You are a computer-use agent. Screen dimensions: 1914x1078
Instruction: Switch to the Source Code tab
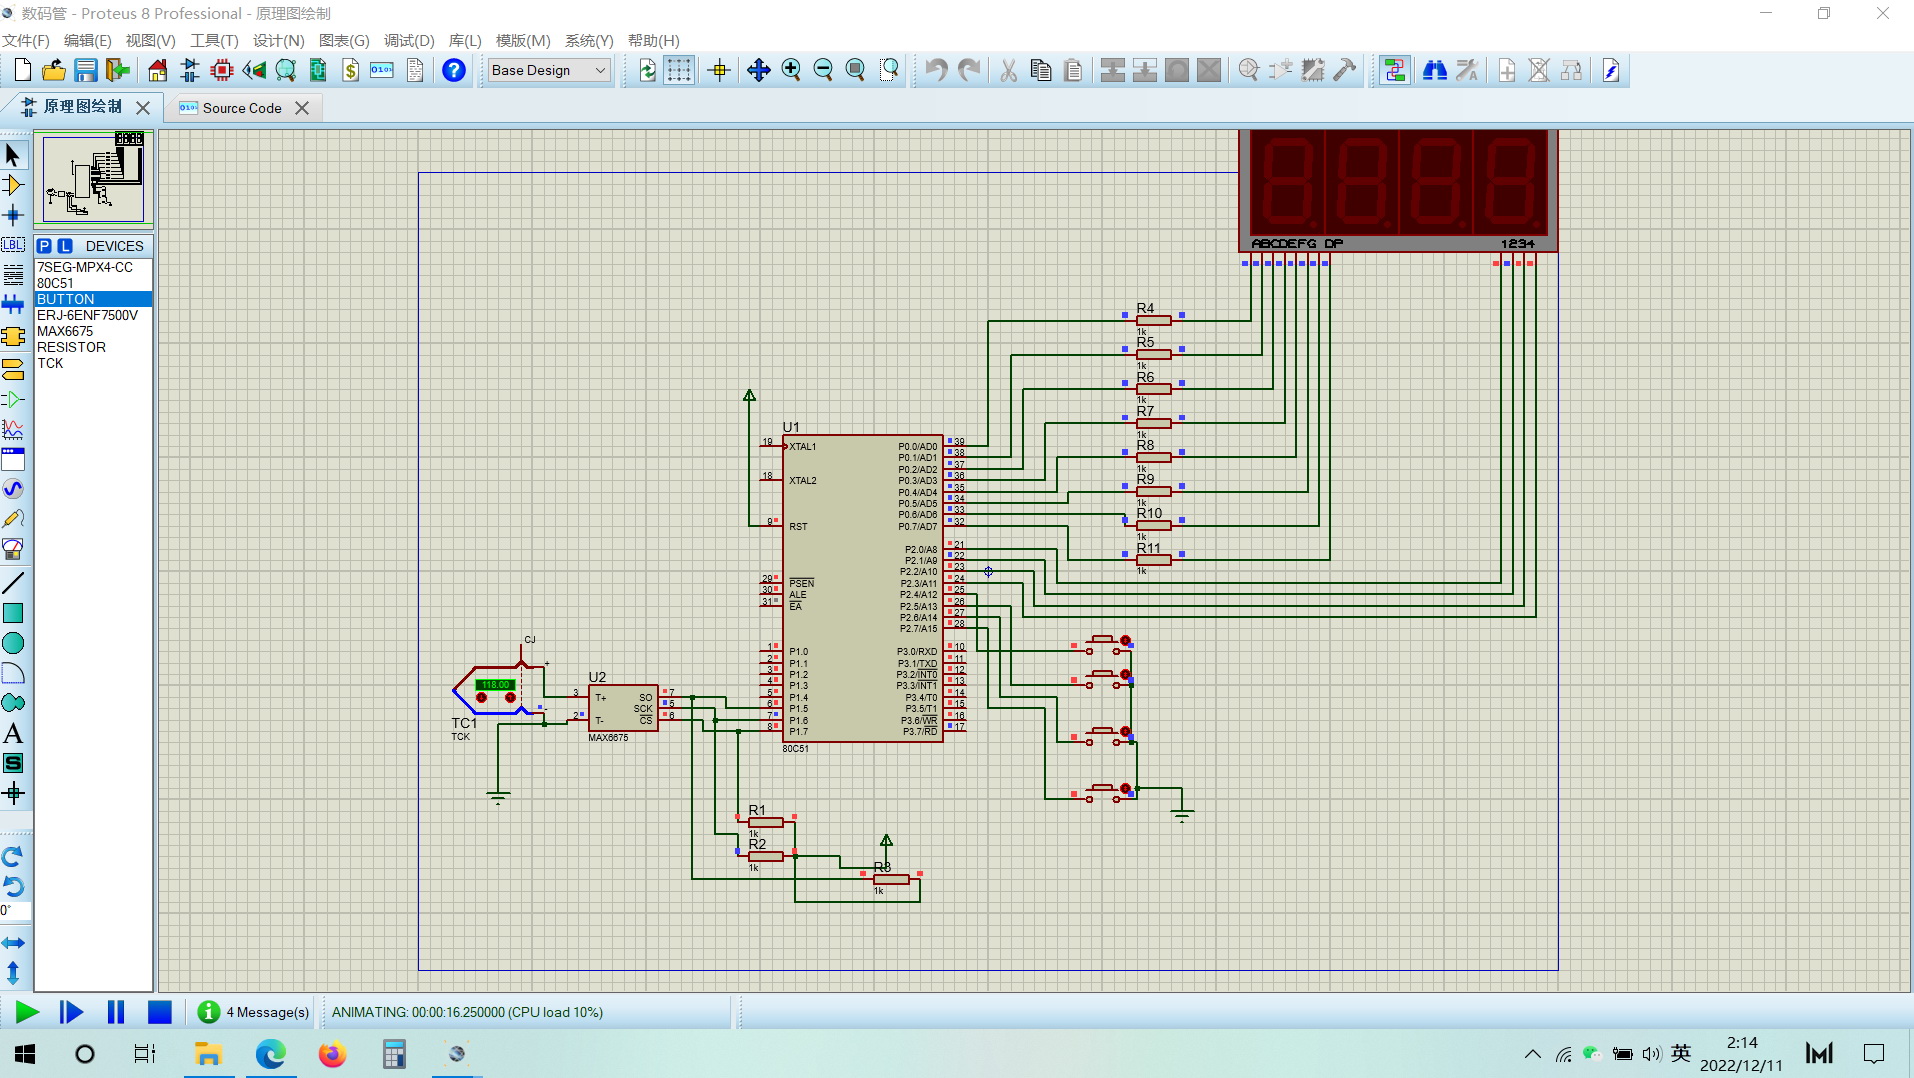[242, 108]
